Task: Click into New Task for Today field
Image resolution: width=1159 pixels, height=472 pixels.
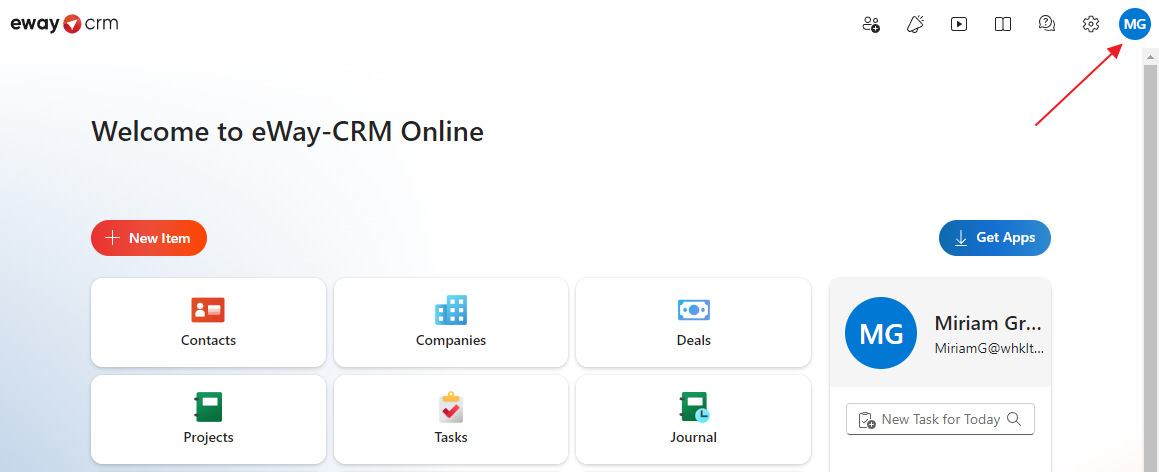Action: [x=940, y=419]
